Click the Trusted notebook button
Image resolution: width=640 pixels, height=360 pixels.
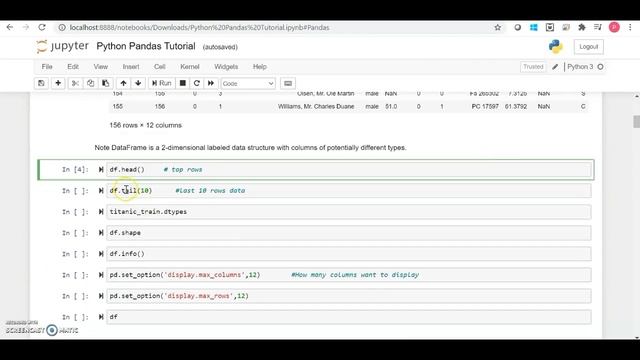click(x=533, y=67)
